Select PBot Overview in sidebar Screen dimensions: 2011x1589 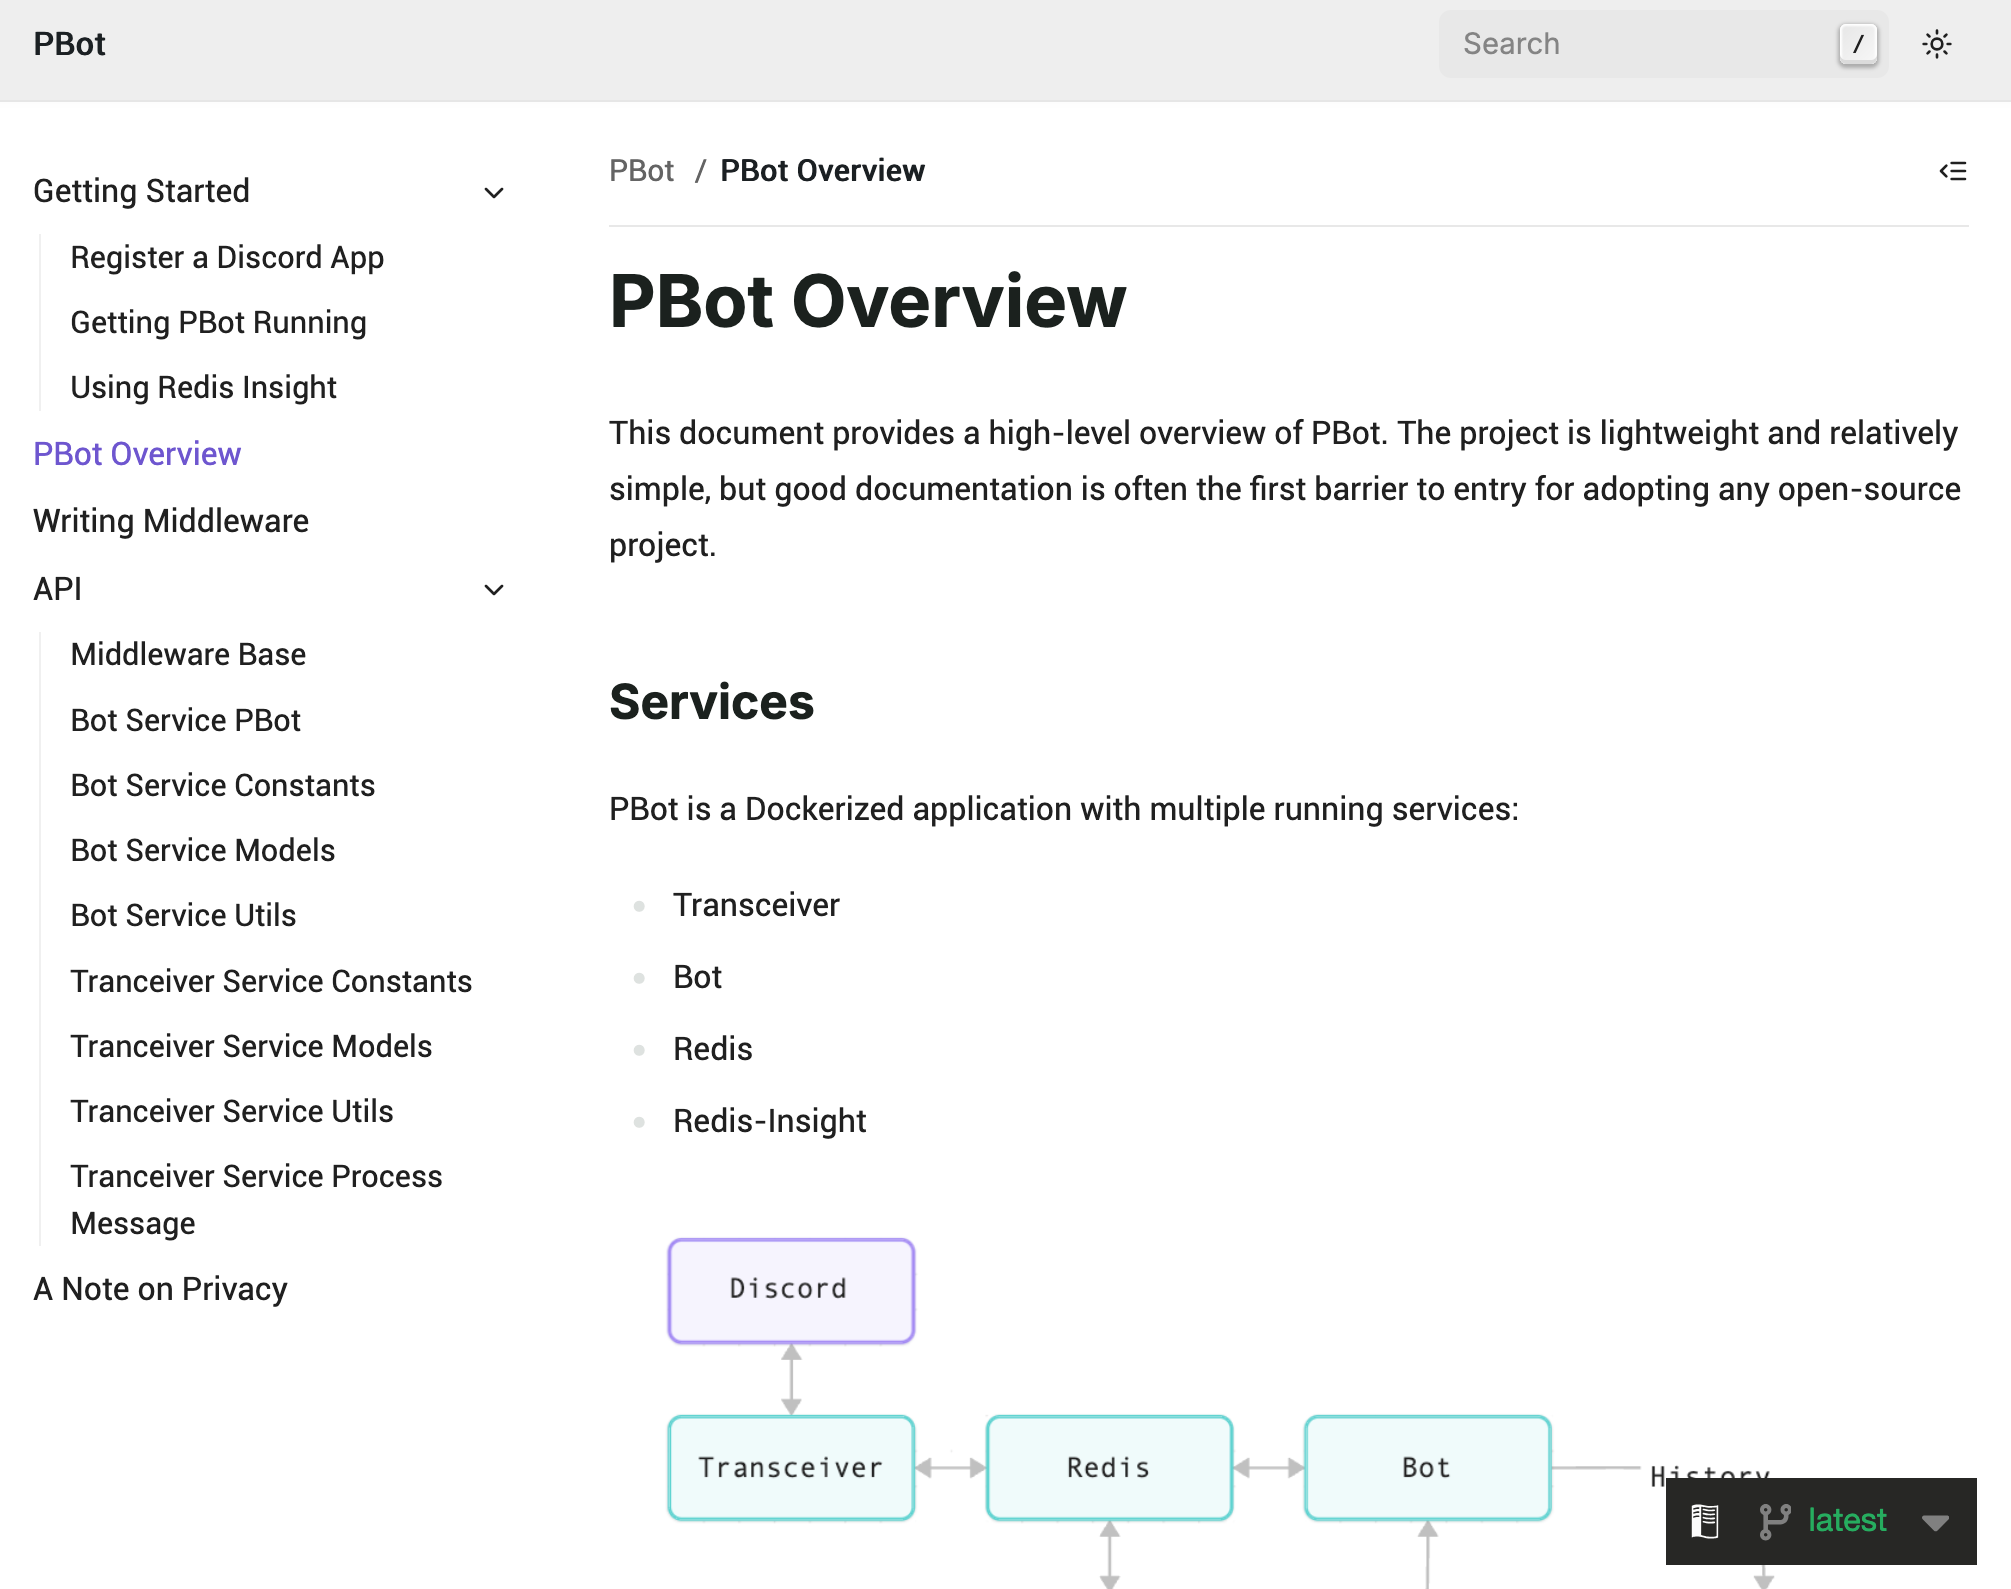(137, 454)
